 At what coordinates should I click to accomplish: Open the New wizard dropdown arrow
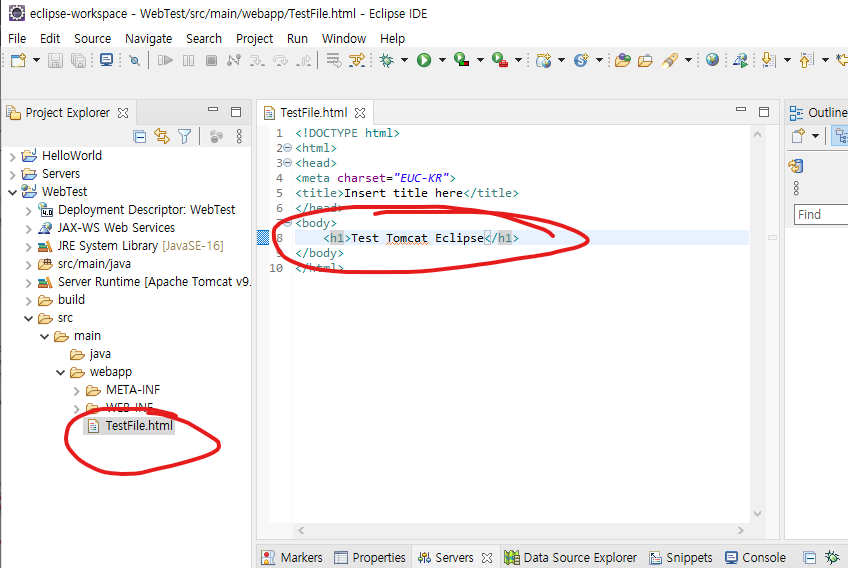(36, 60)
